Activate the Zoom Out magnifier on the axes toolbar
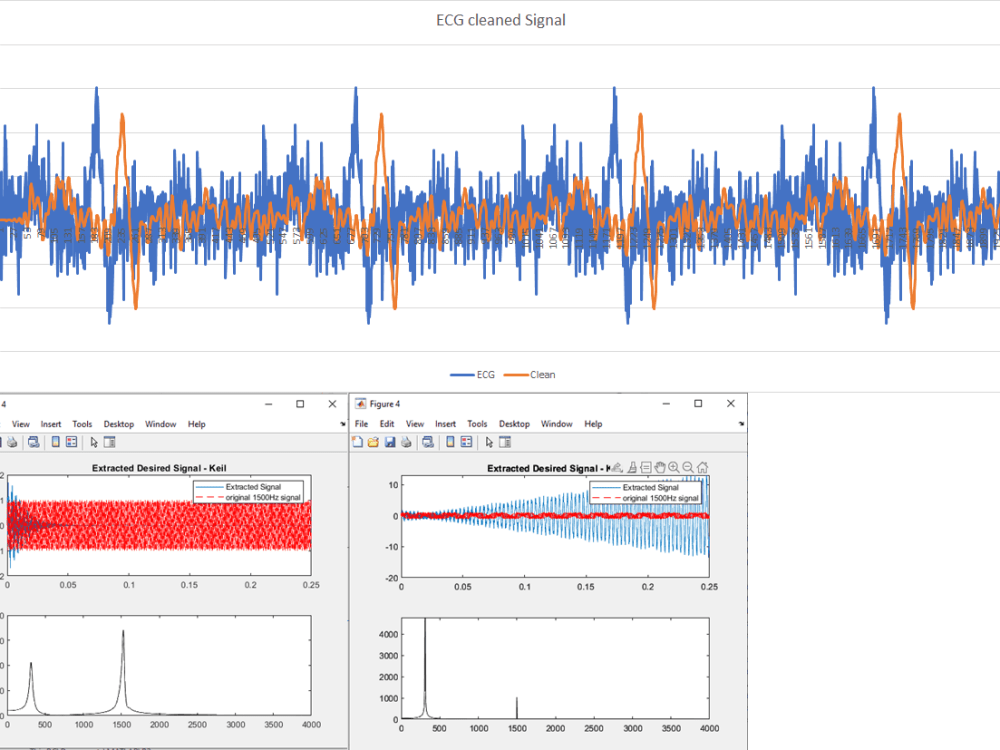The height and width of the screenshot is (750, 1000). 688,467
